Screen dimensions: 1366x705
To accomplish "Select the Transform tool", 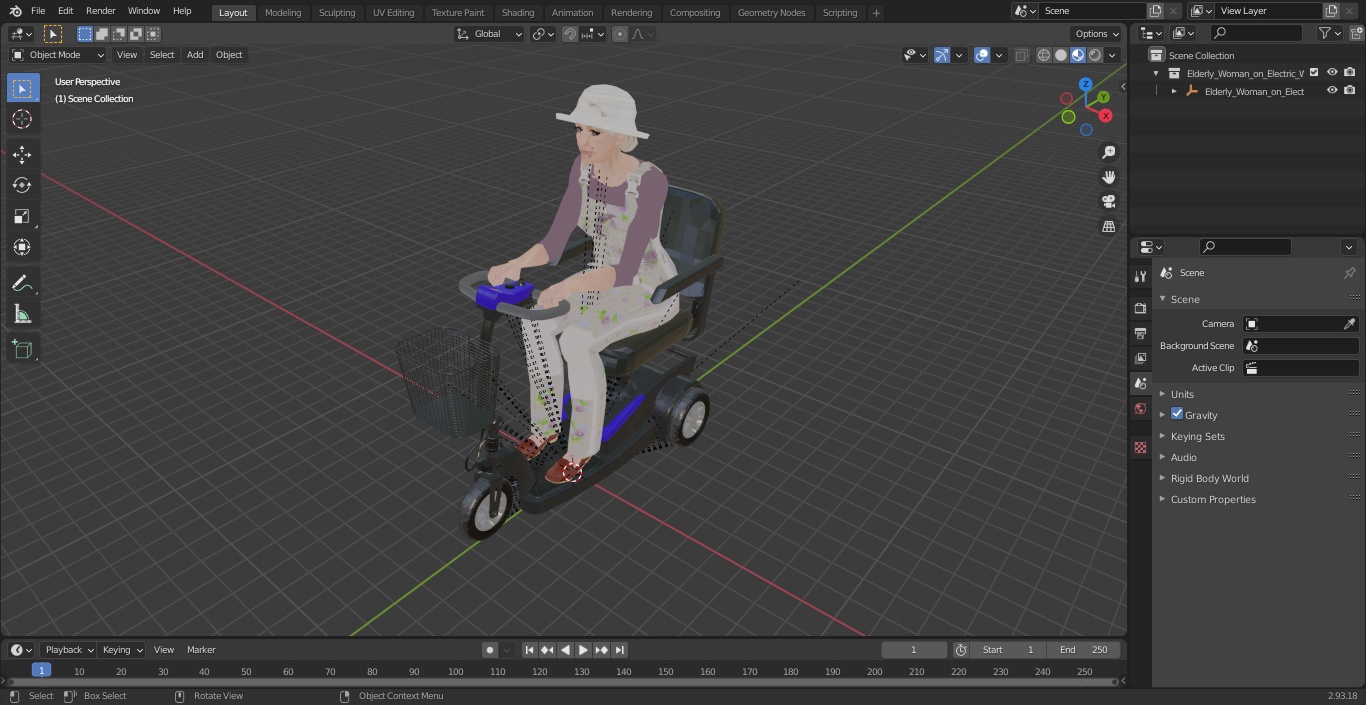I will tap(22, 247).
